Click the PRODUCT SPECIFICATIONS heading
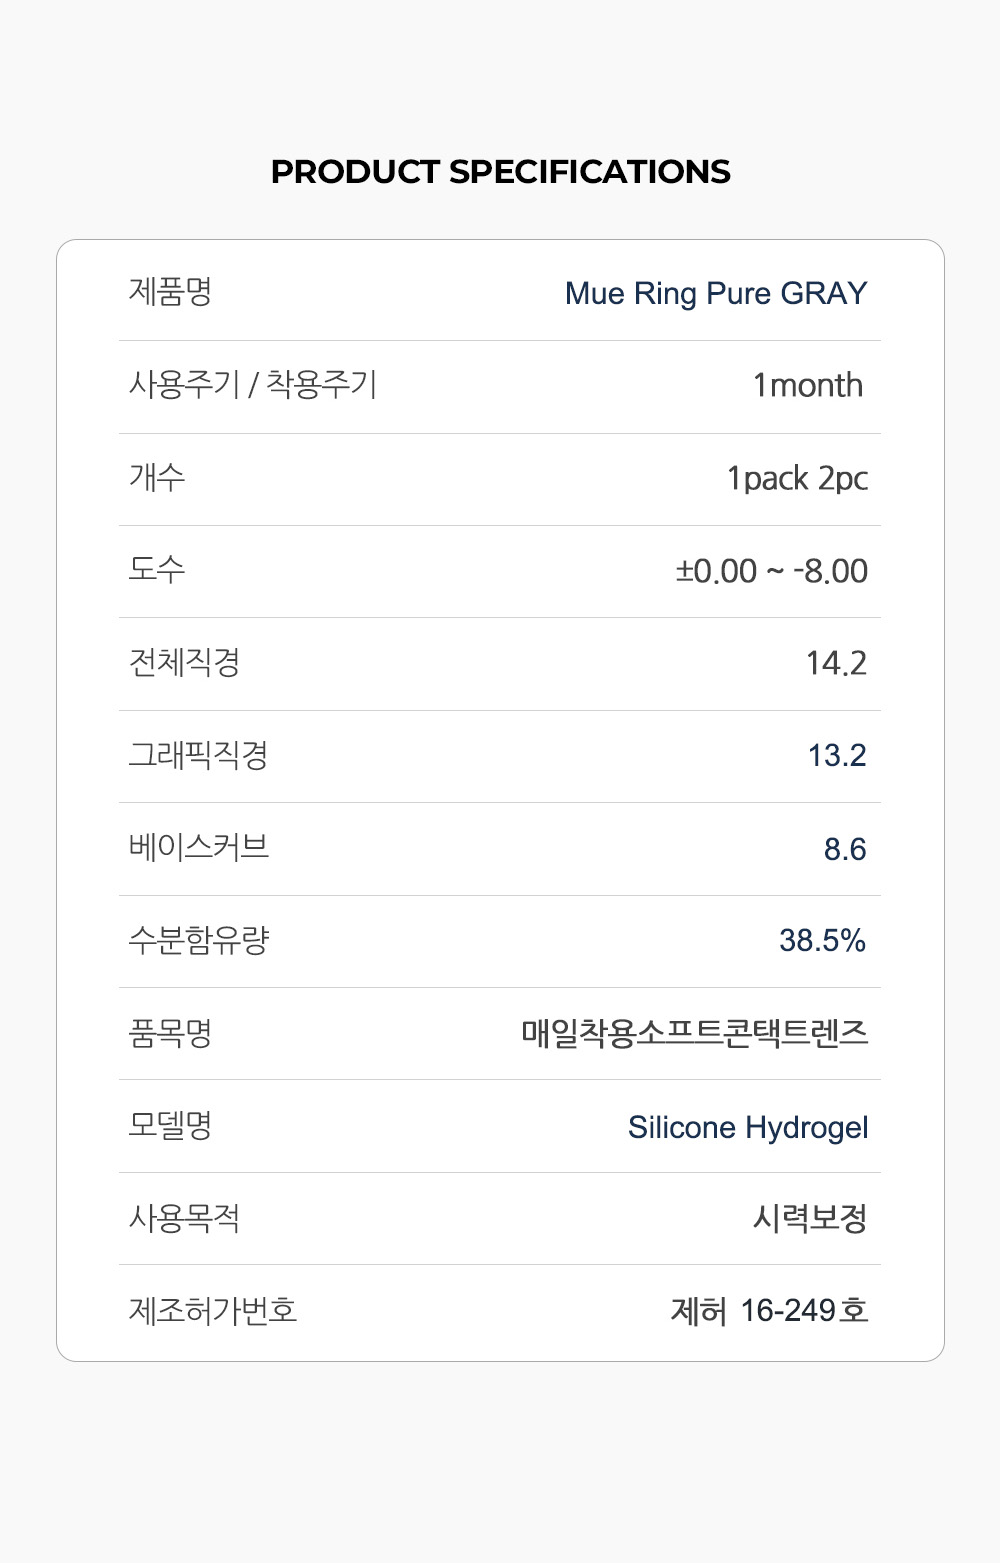Viewport: 1000px width, 1563px height. [x=500, y=172]
